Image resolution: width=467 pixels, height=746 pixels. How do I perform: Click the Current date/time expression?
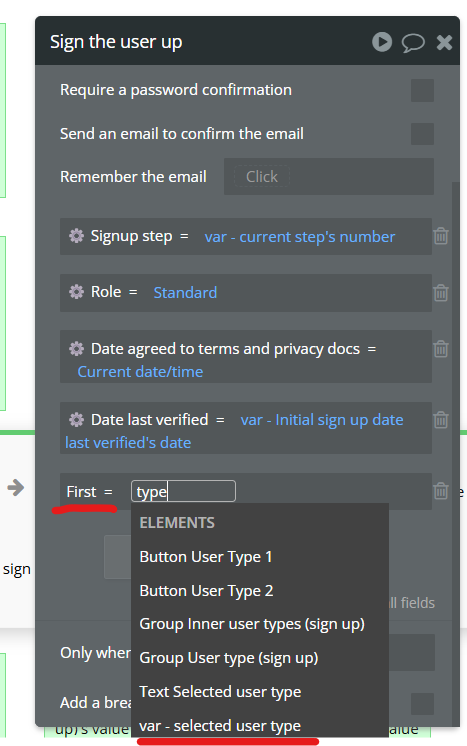pos(140,372)
